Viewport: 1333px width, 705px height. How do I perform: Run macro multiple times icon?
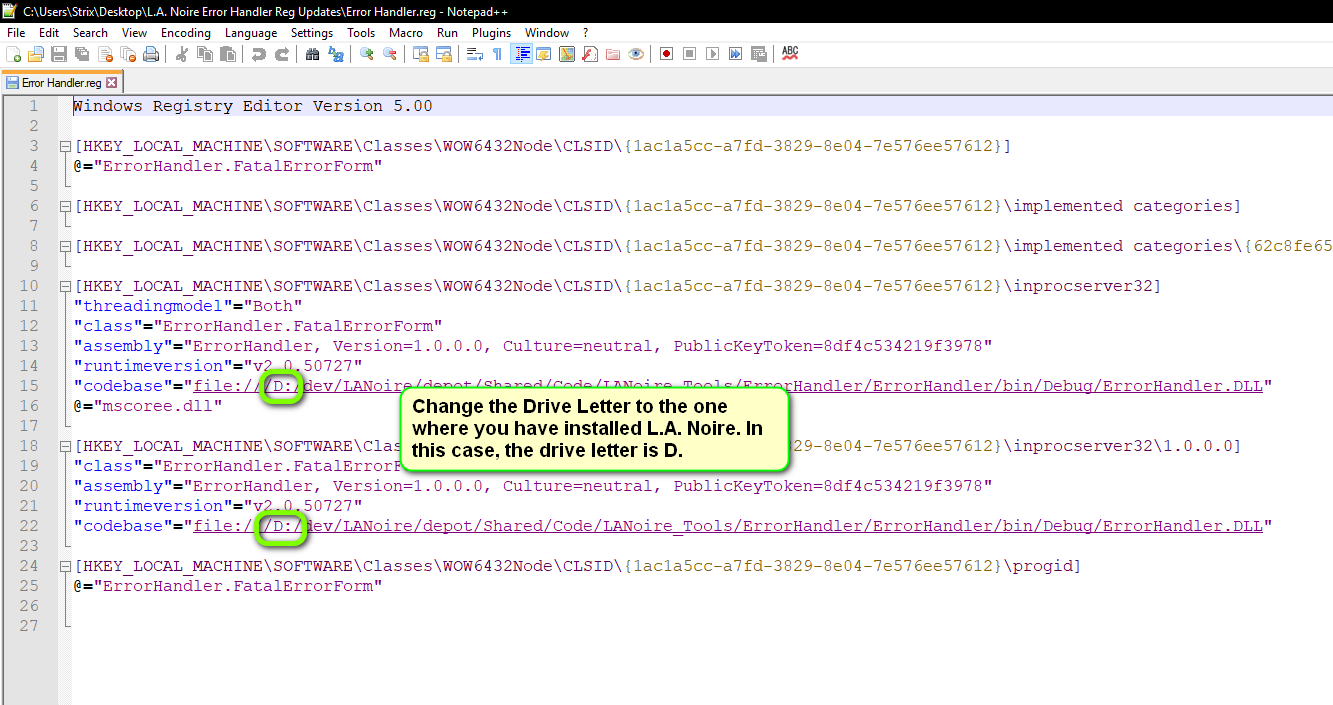tap(735, 54)
